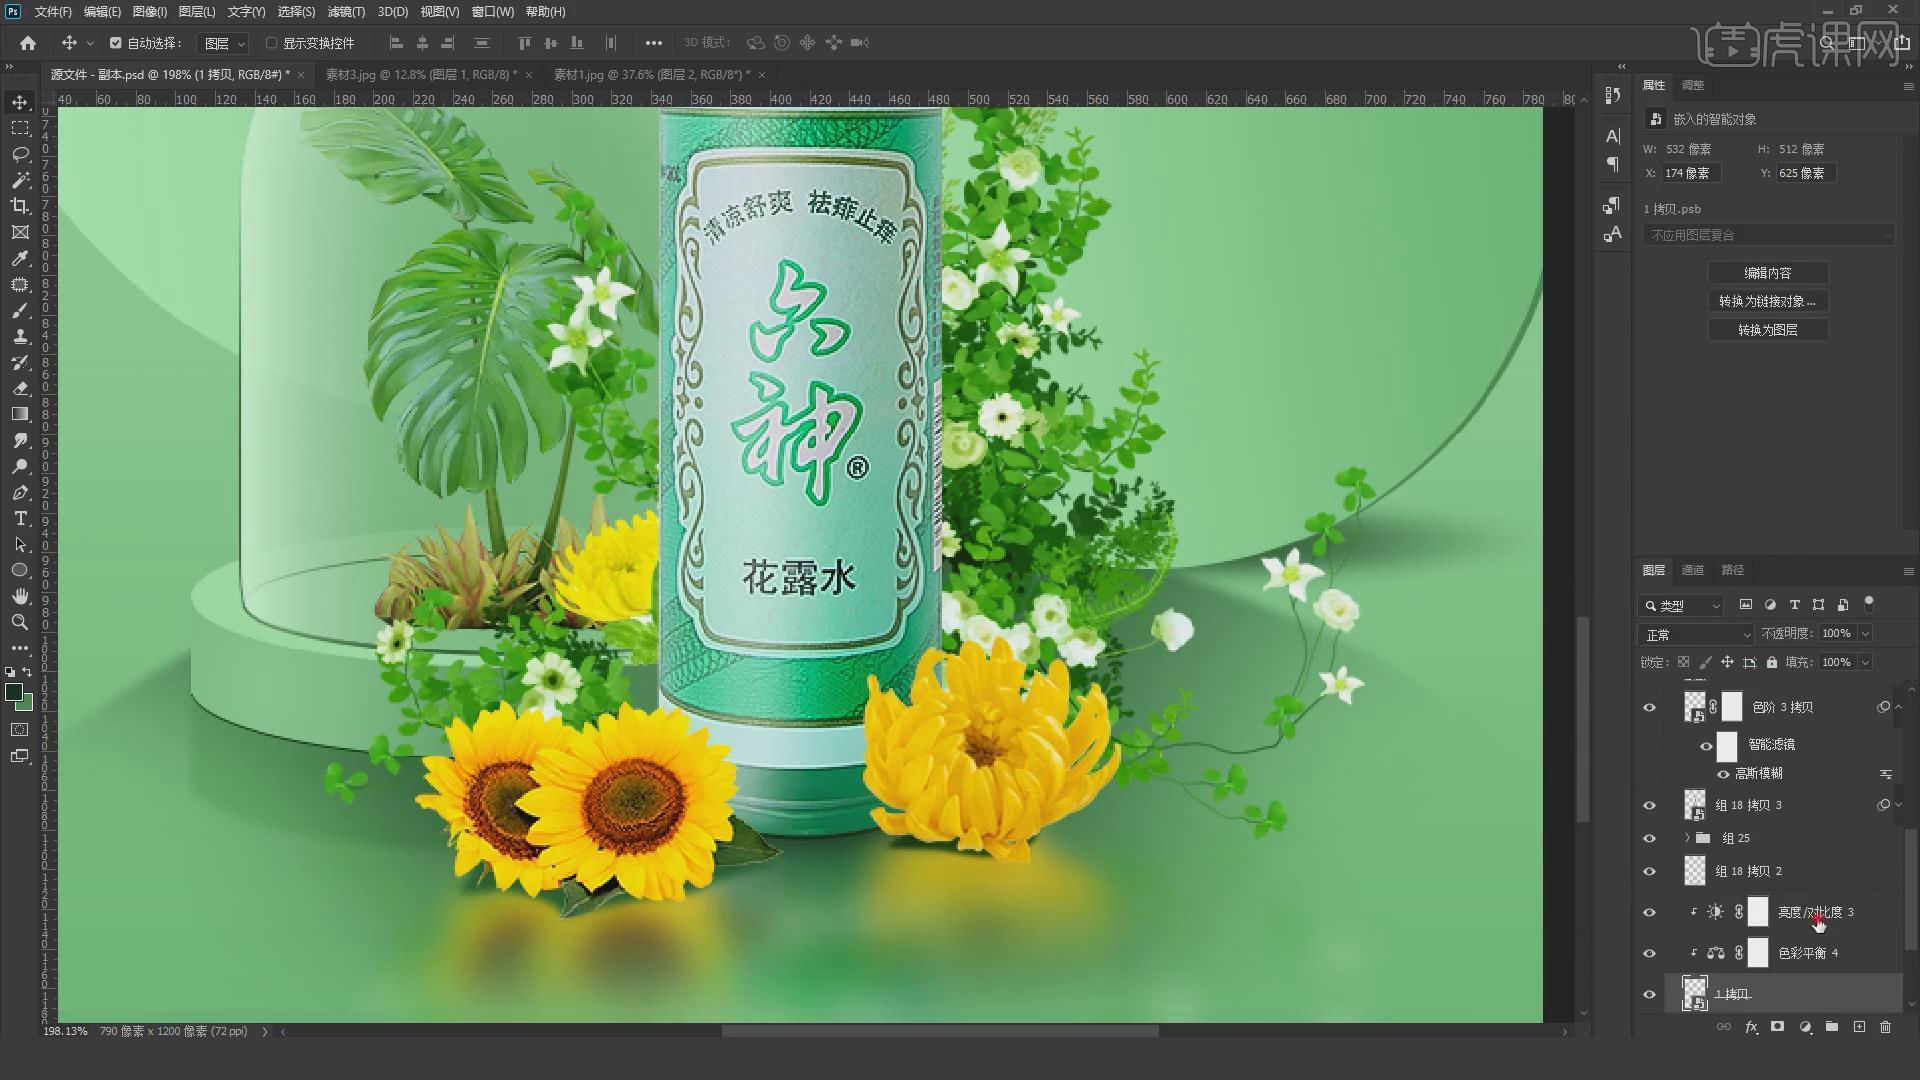The width and height of the screenshot is (1920, 1080).
Task: Open the blend mode dropdown showing 正常
Action: coord(1695,633)
